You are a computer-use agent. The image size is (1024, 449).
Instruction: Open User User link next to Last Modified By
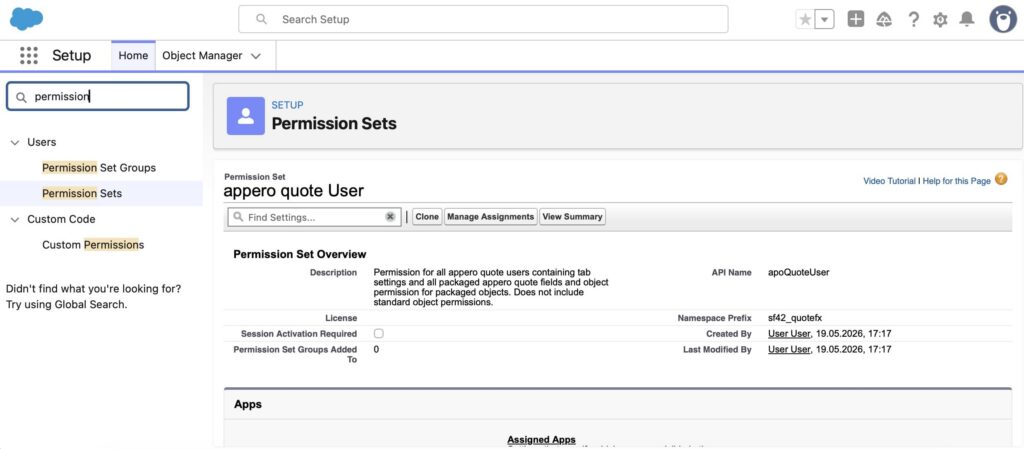[x=790, y=349]
